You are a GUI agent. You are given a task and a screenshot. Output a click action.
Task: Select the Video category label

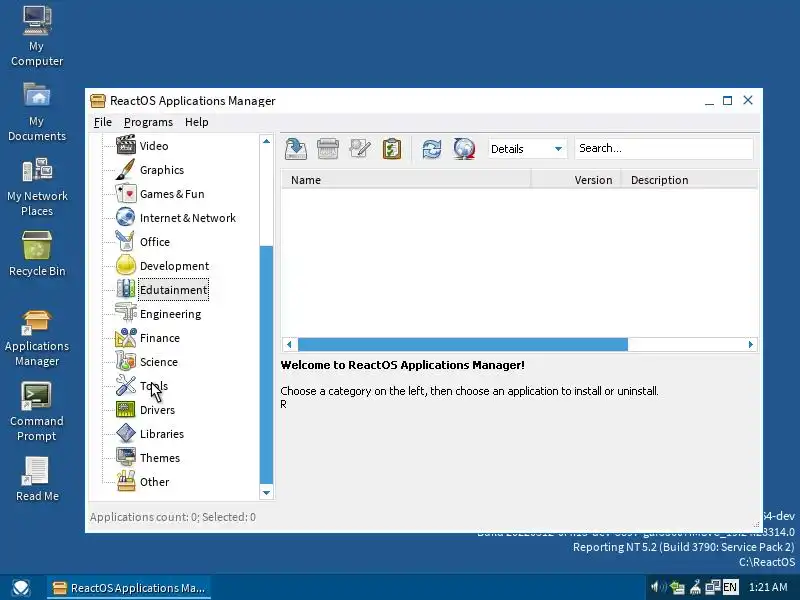pyautogui.click(x=154, y=146)
